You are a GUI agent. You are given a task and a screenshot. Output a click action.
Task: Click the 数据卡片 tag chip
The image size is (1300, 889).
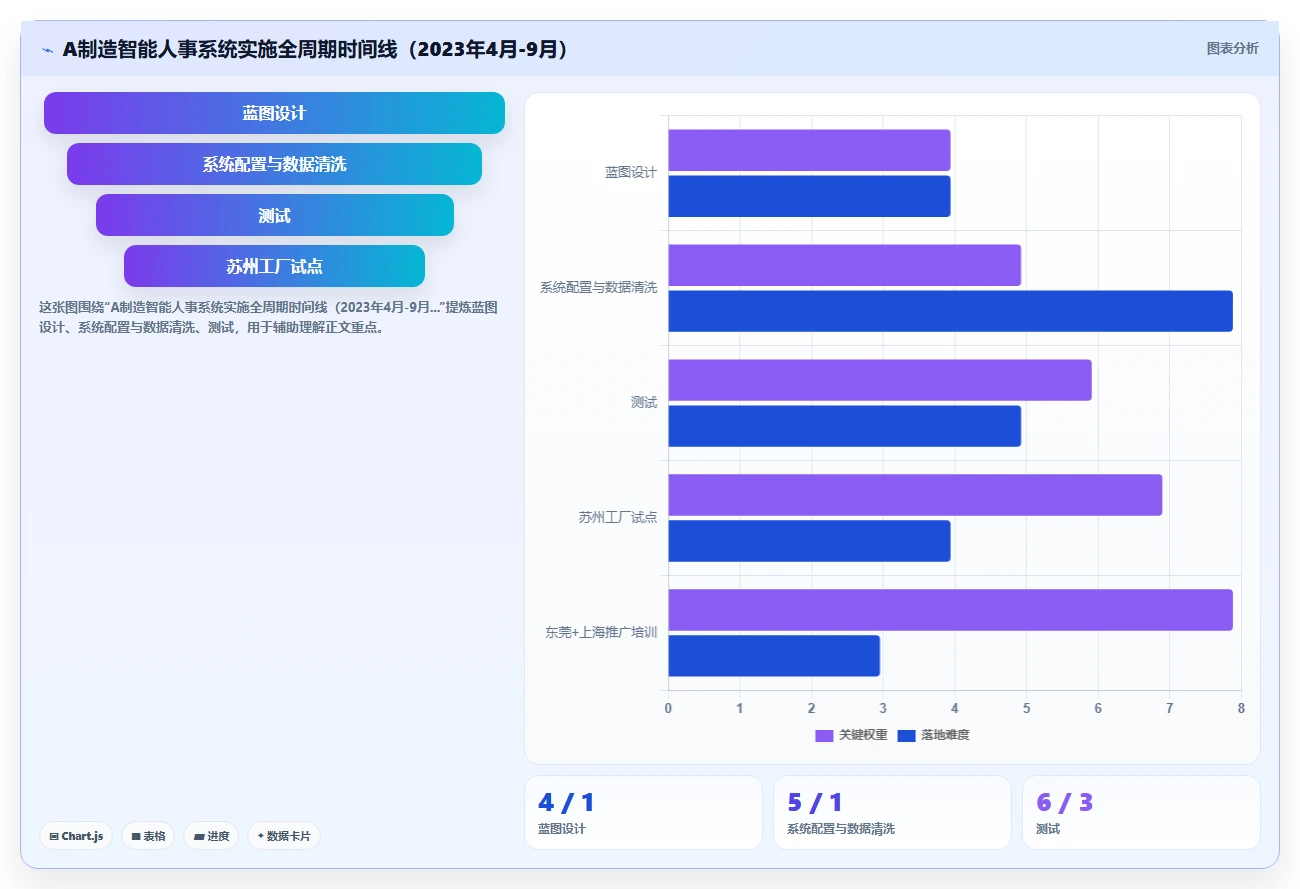click(284, 836)
